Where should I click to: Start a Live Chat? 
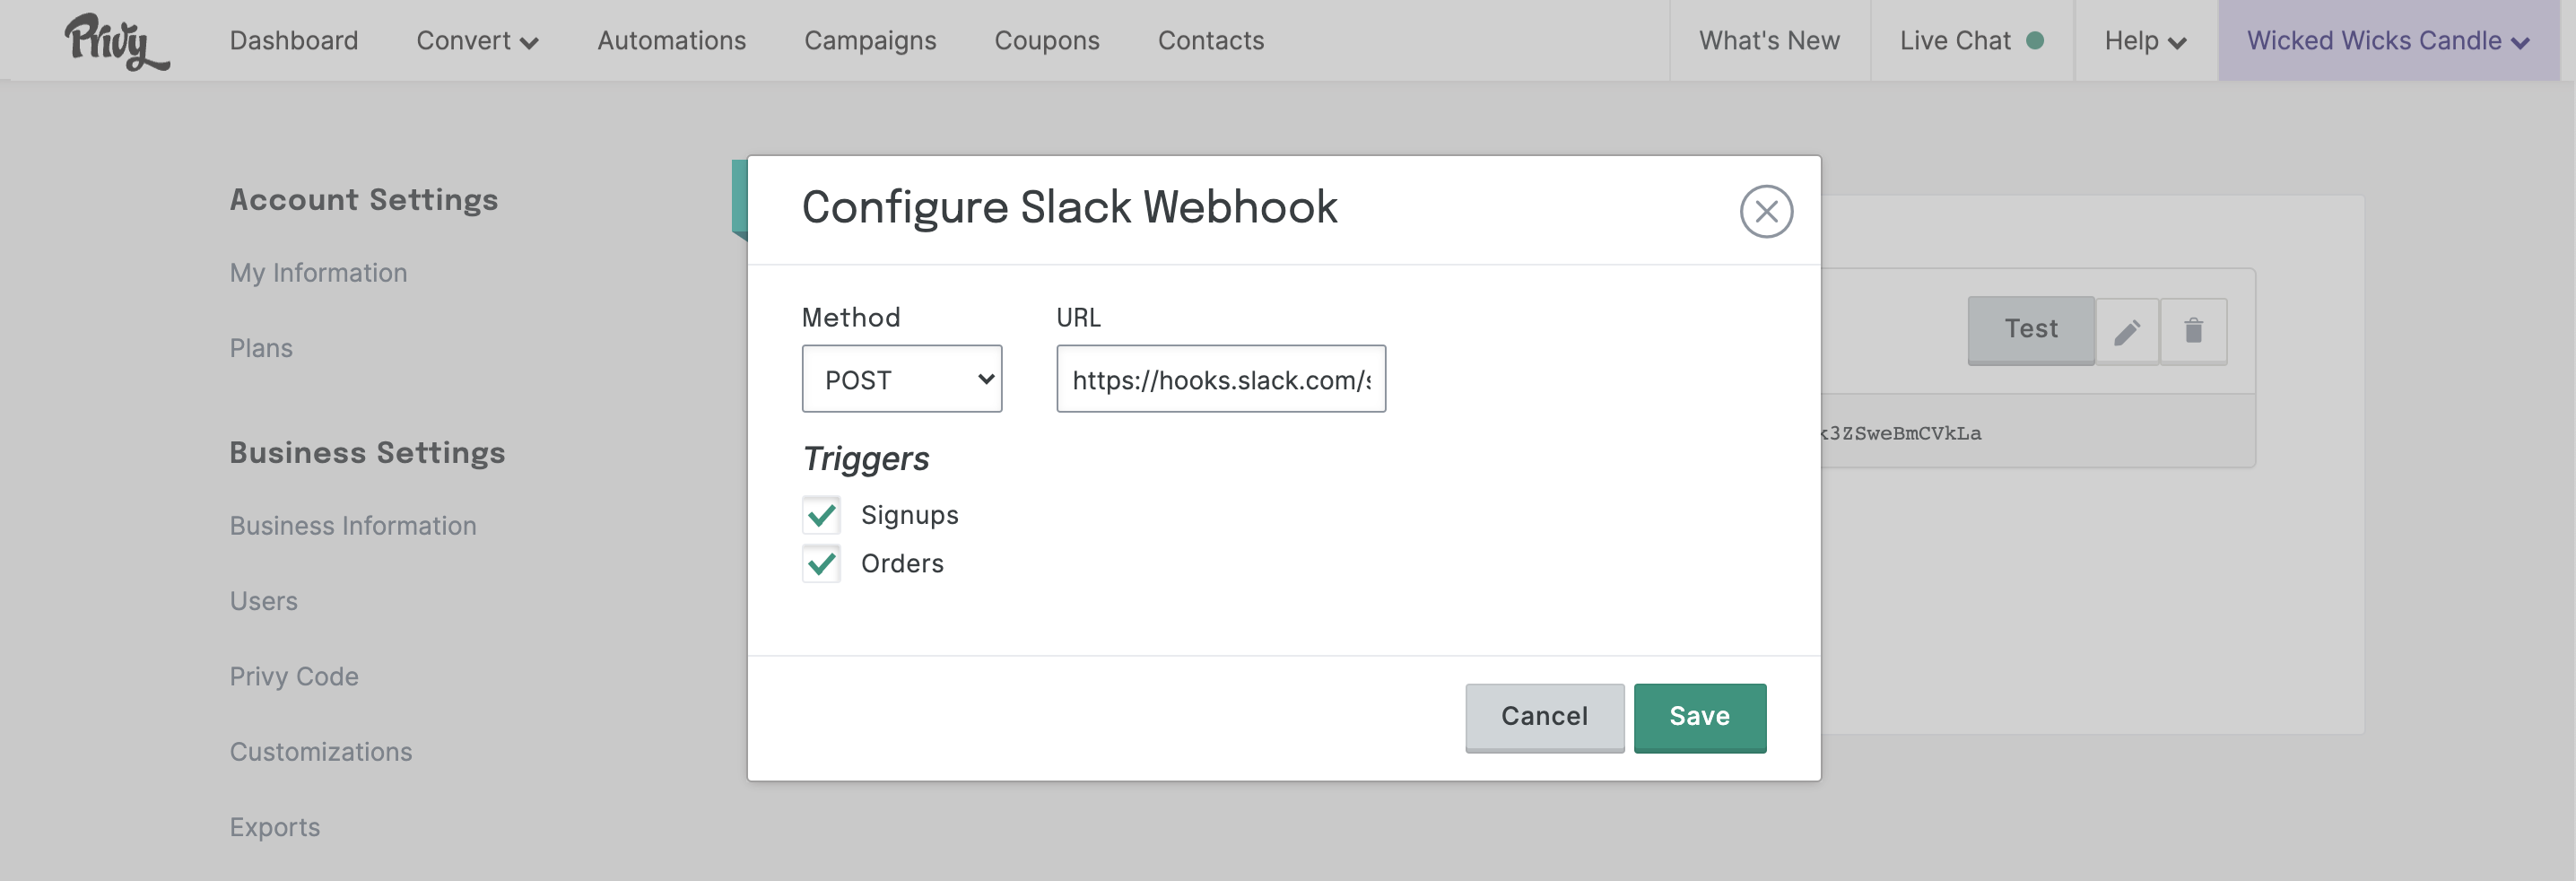pos(1971,41)
